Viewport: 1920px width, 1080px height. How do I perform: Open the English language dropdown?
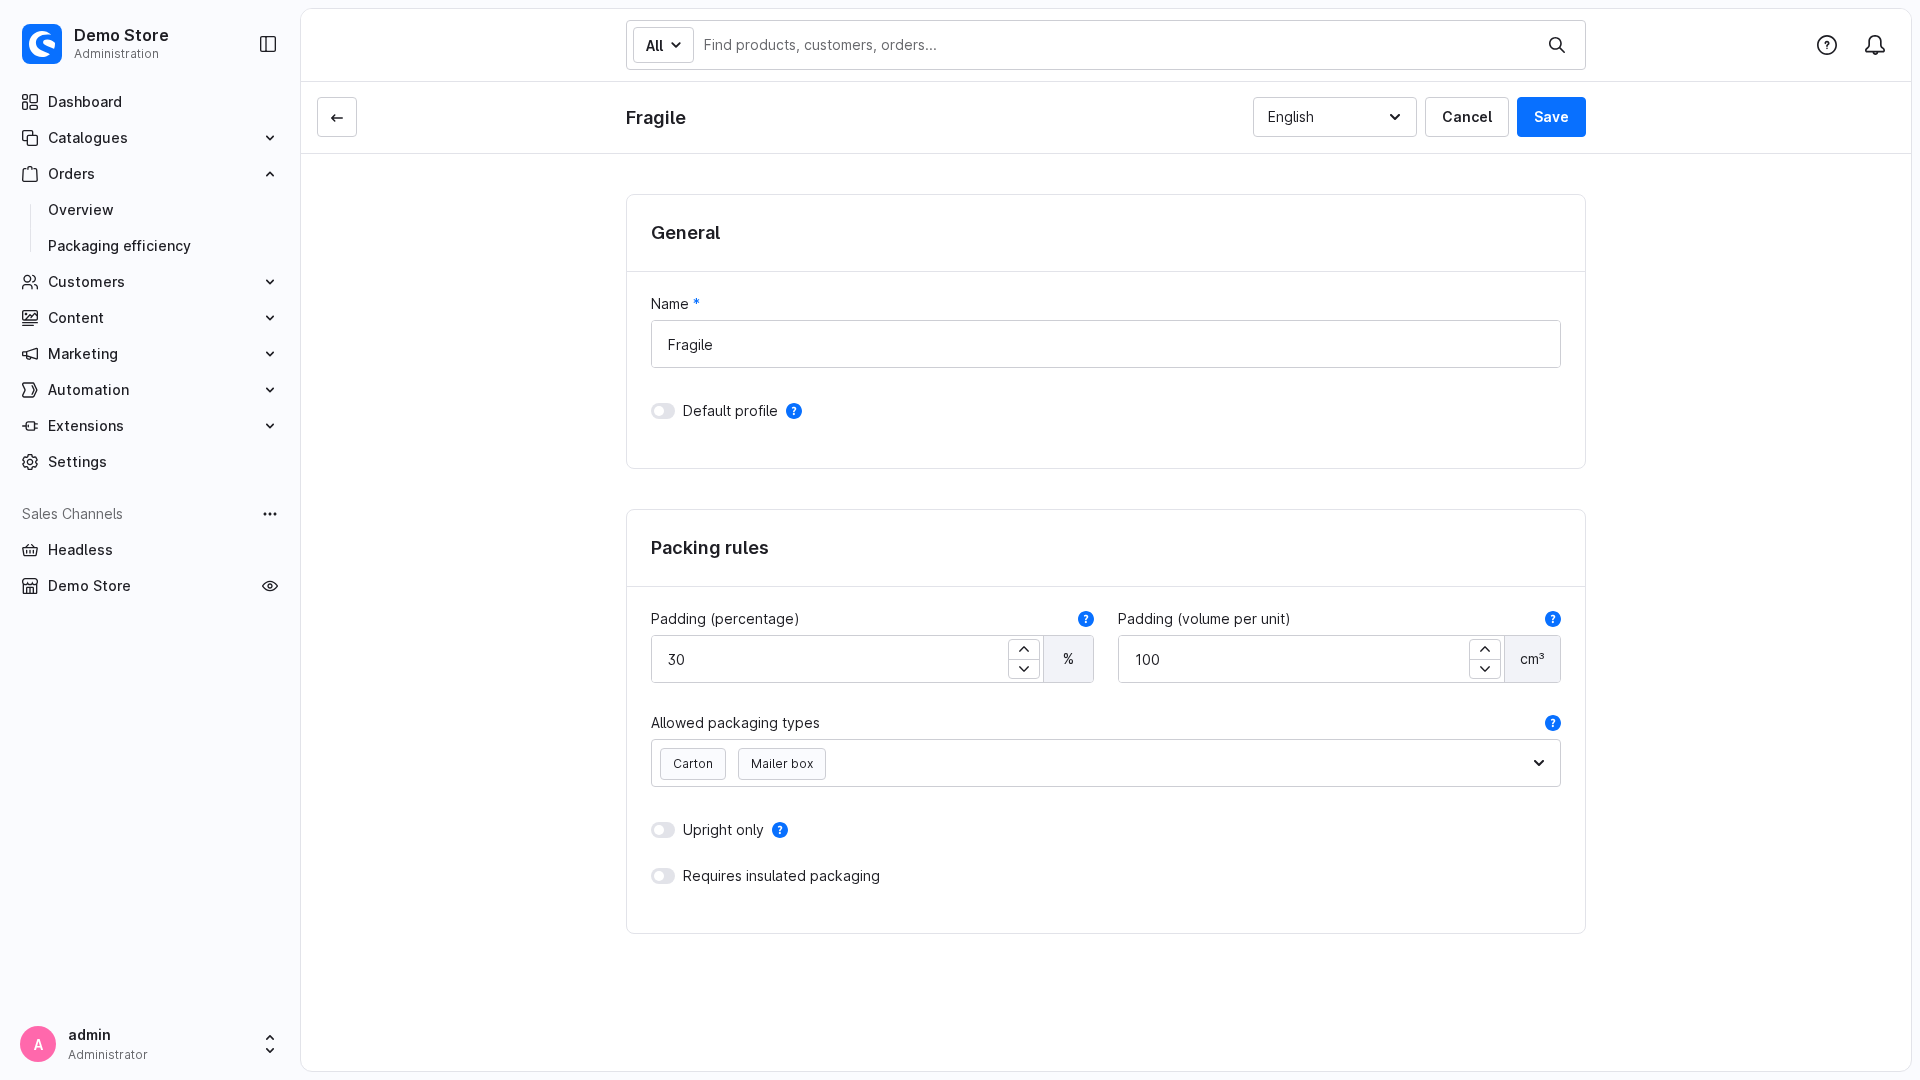click(x=1335, y=117)
